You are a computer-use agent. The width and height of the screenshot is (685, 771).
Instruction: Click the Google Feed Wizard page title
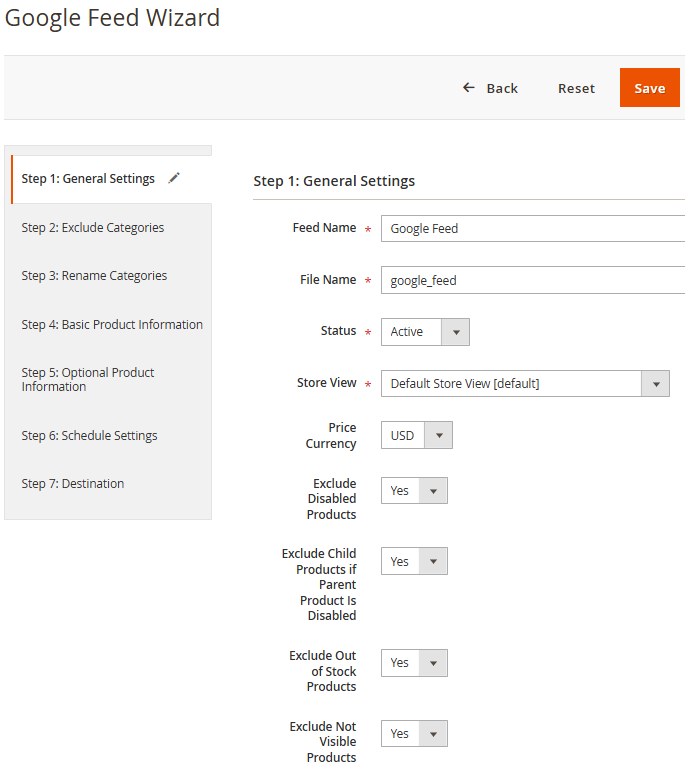click(x=112, y=18)
